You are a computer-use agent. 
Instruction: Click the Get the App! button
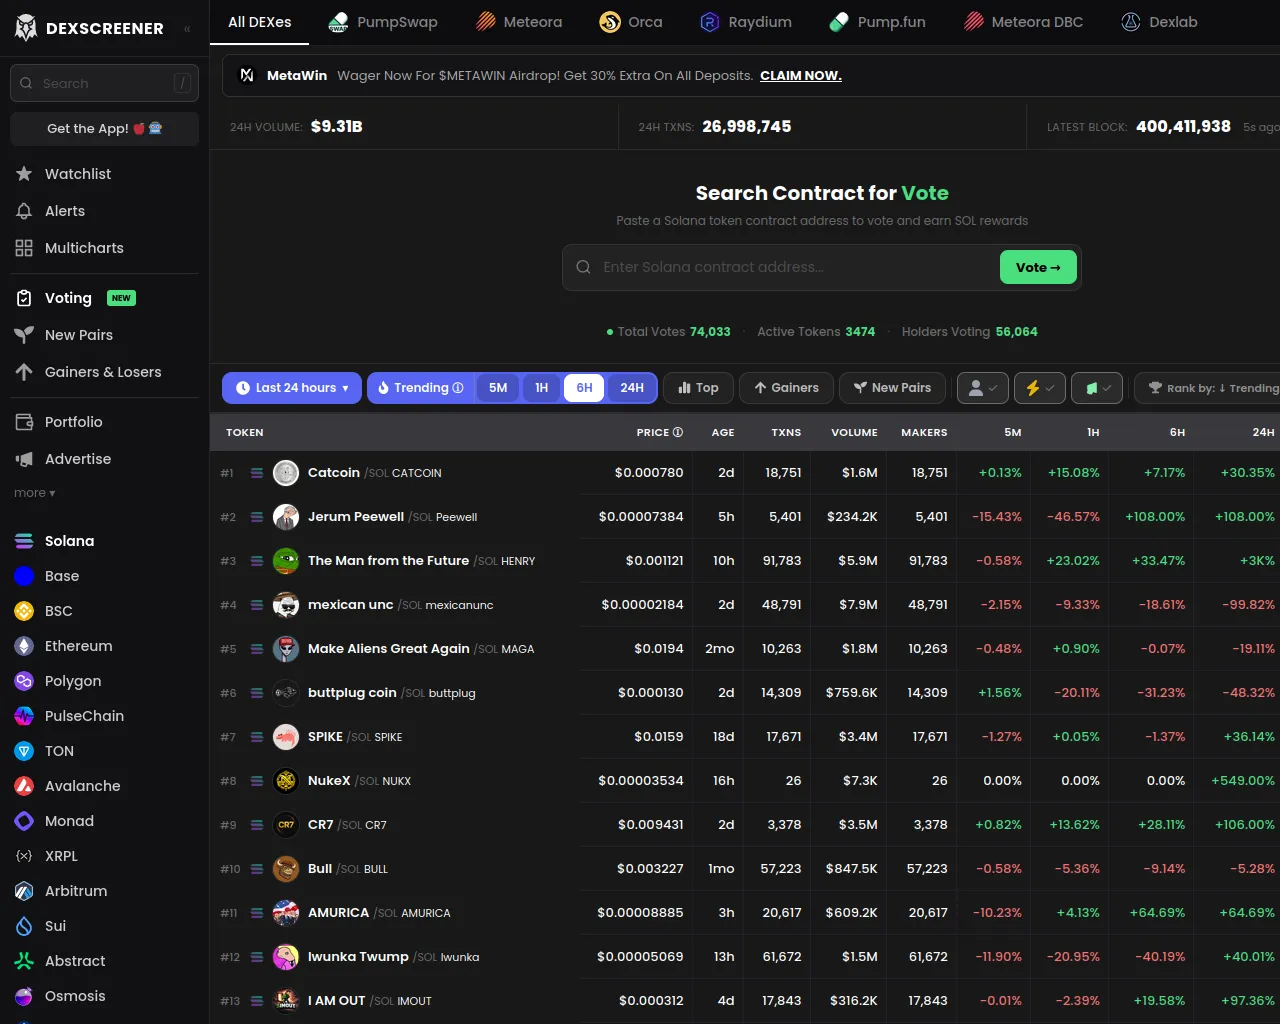pos(104,129)
